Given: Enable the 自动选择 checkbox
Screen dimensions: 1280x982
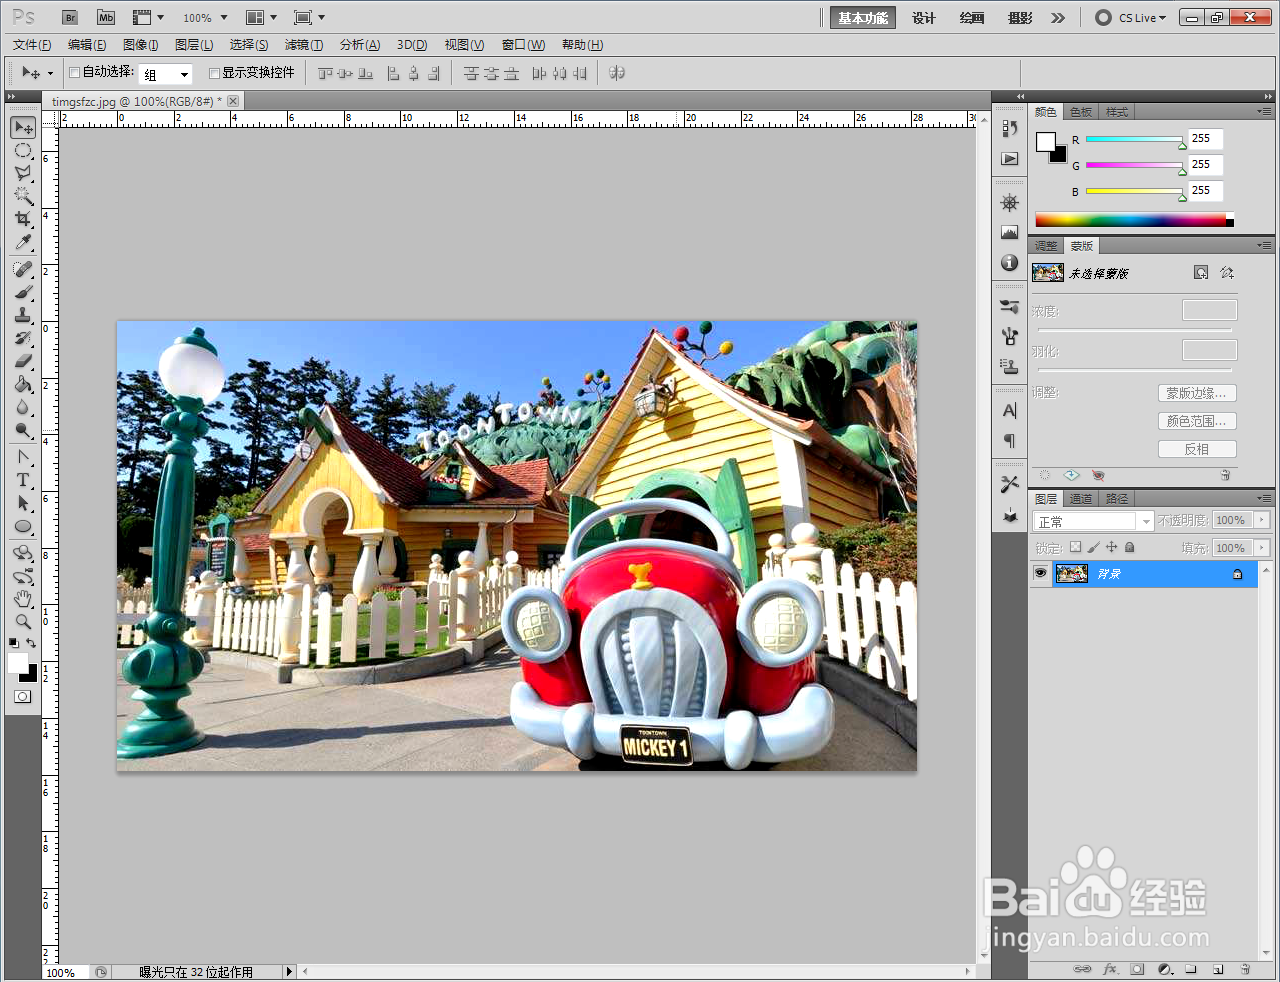Looking at the screenshot, I should tap(74, 73).
